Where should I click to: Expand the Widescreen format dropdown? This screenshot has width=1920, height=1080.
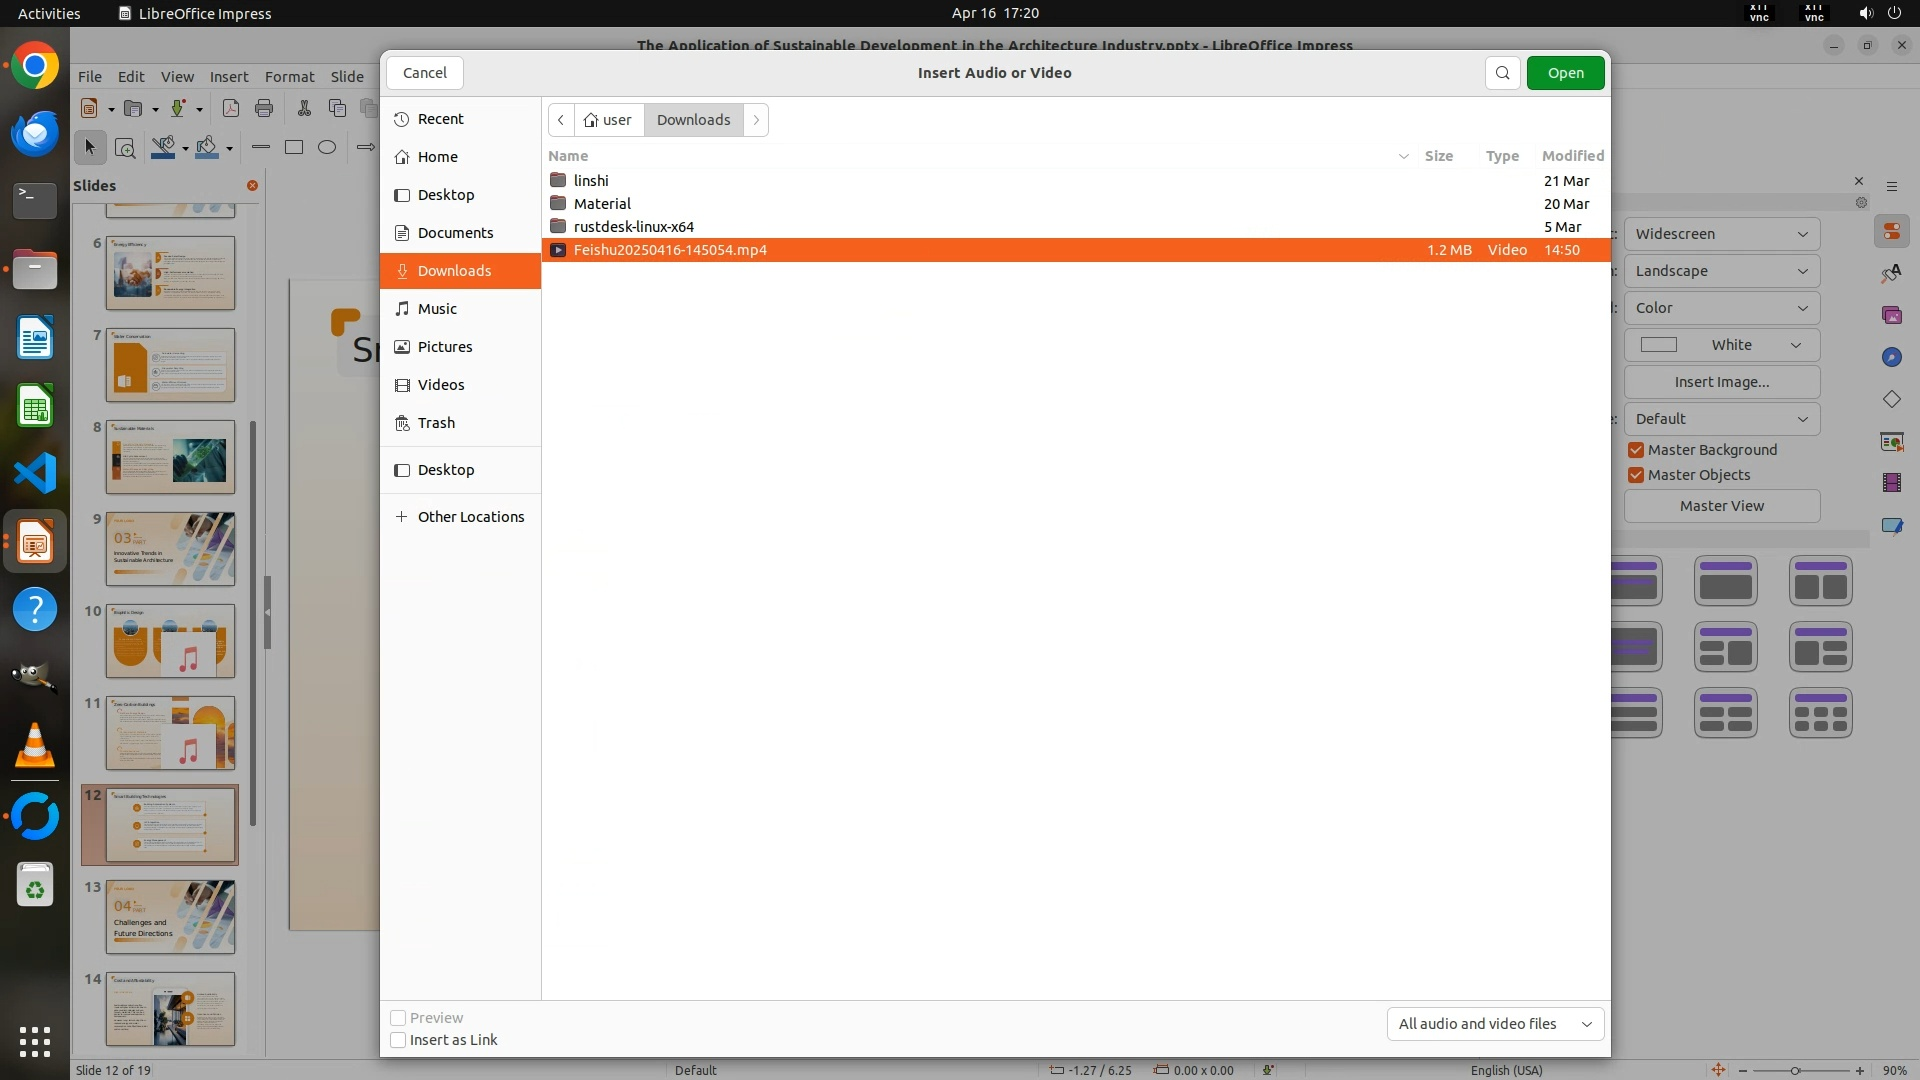tap(1721, 234)
